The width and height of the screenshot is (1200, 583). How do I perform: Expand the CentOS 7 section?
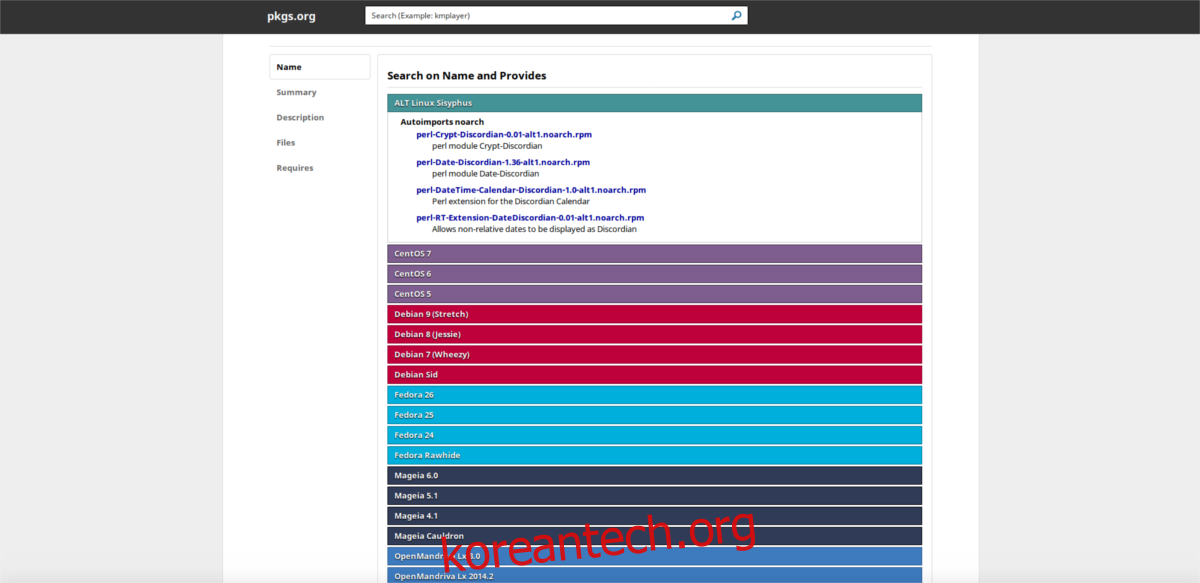[x=654, y=254]
